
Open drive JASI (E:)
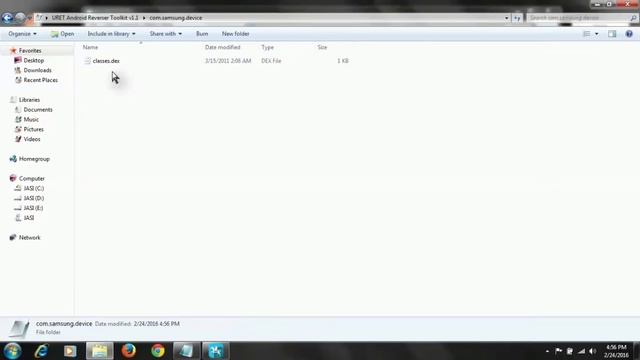click(33, 208)
